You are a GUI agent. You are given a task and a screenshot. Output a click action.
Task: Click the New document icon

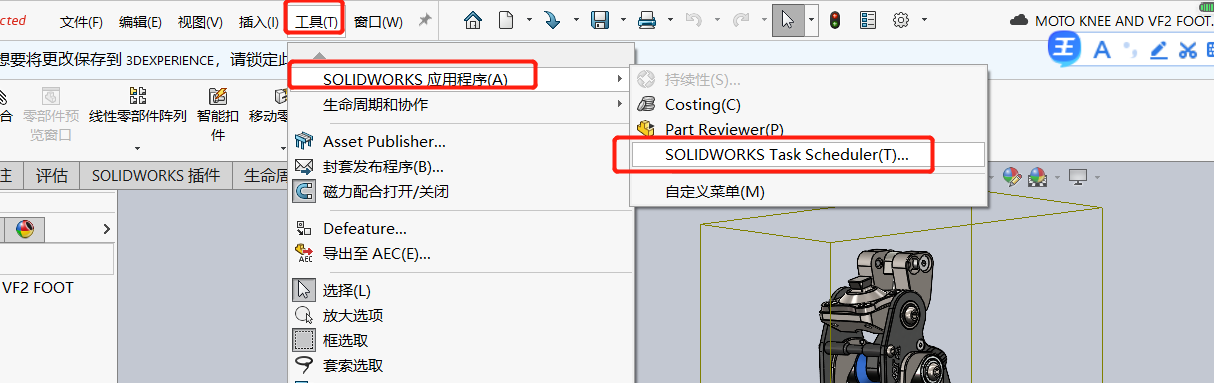click(506, 20)
